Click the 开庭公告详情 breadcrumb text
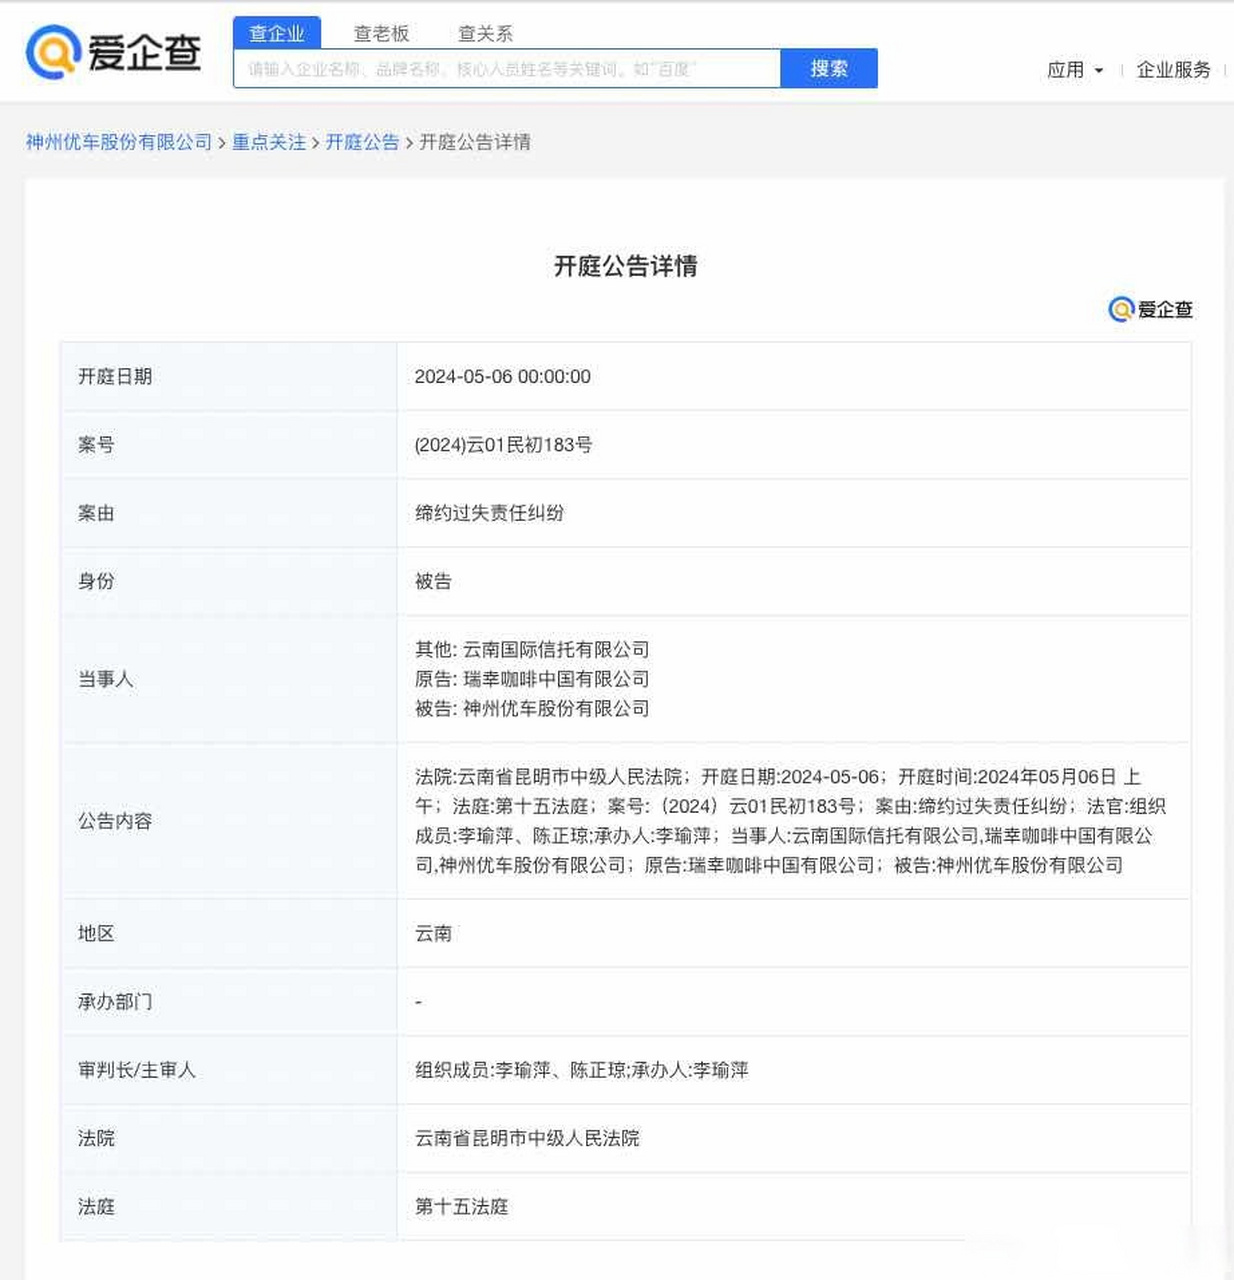1234x1280 pixels. tap(475, 142)
